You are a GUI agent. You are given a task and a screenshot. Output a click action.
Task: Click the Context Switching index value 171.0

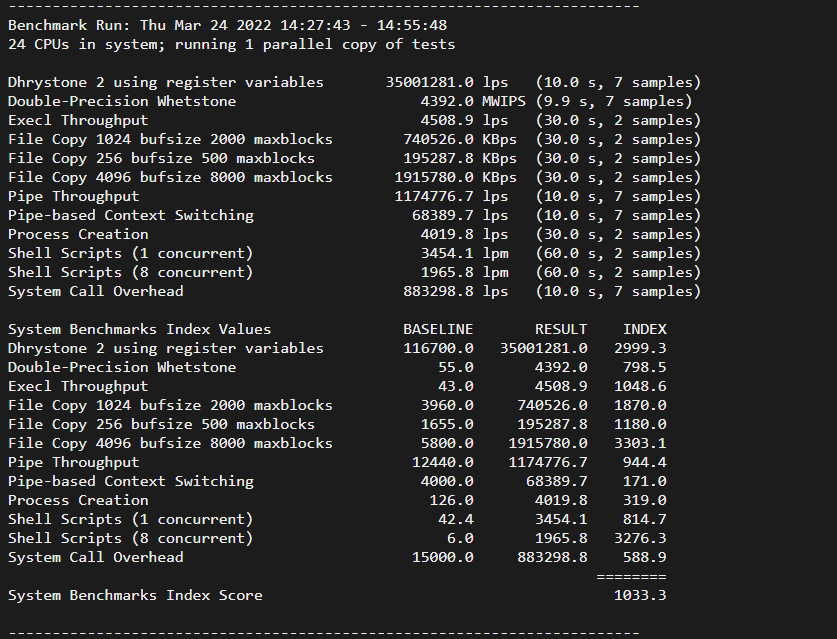point(645,481)
